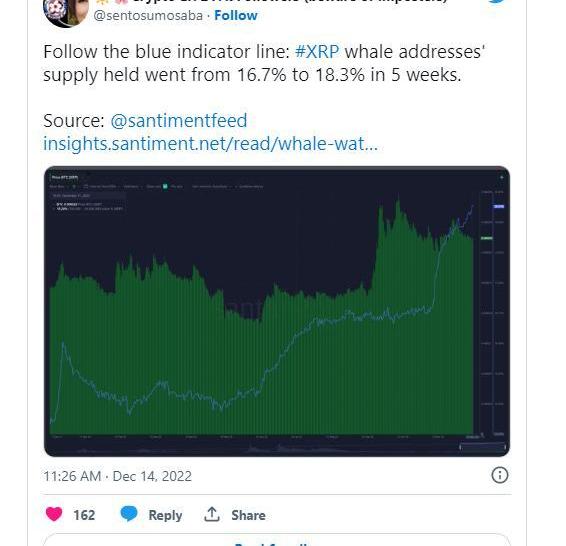
Task: Click the blue value label on chart axis
Action: [499, 206]
